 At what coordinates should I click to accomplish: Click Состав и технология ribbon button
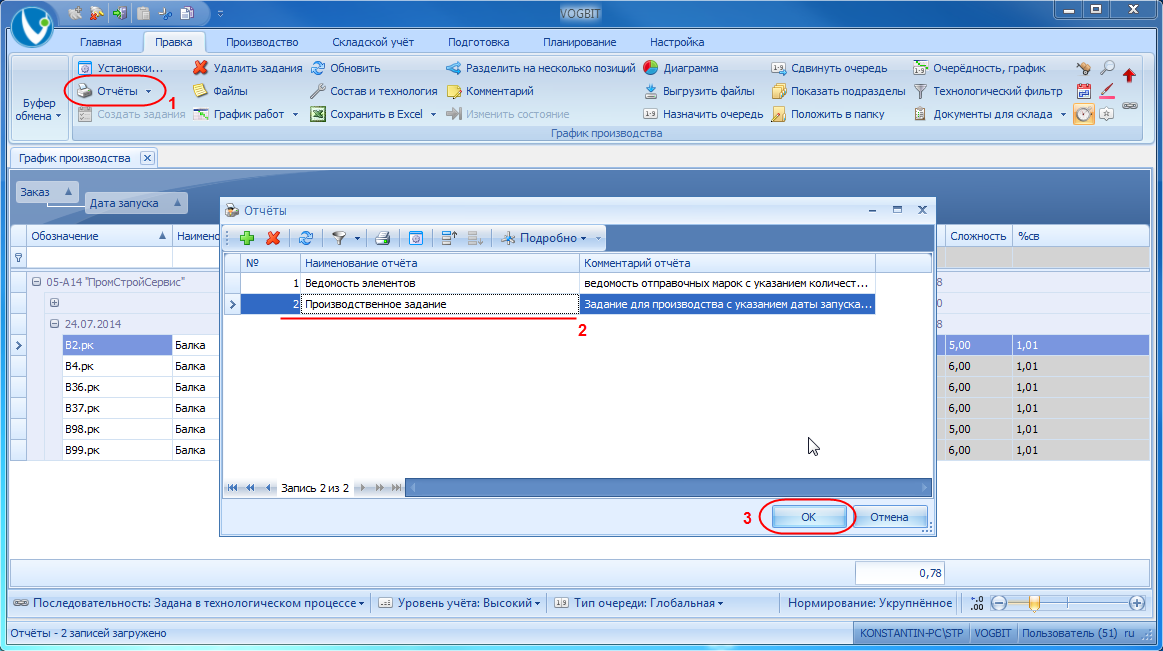374,91
